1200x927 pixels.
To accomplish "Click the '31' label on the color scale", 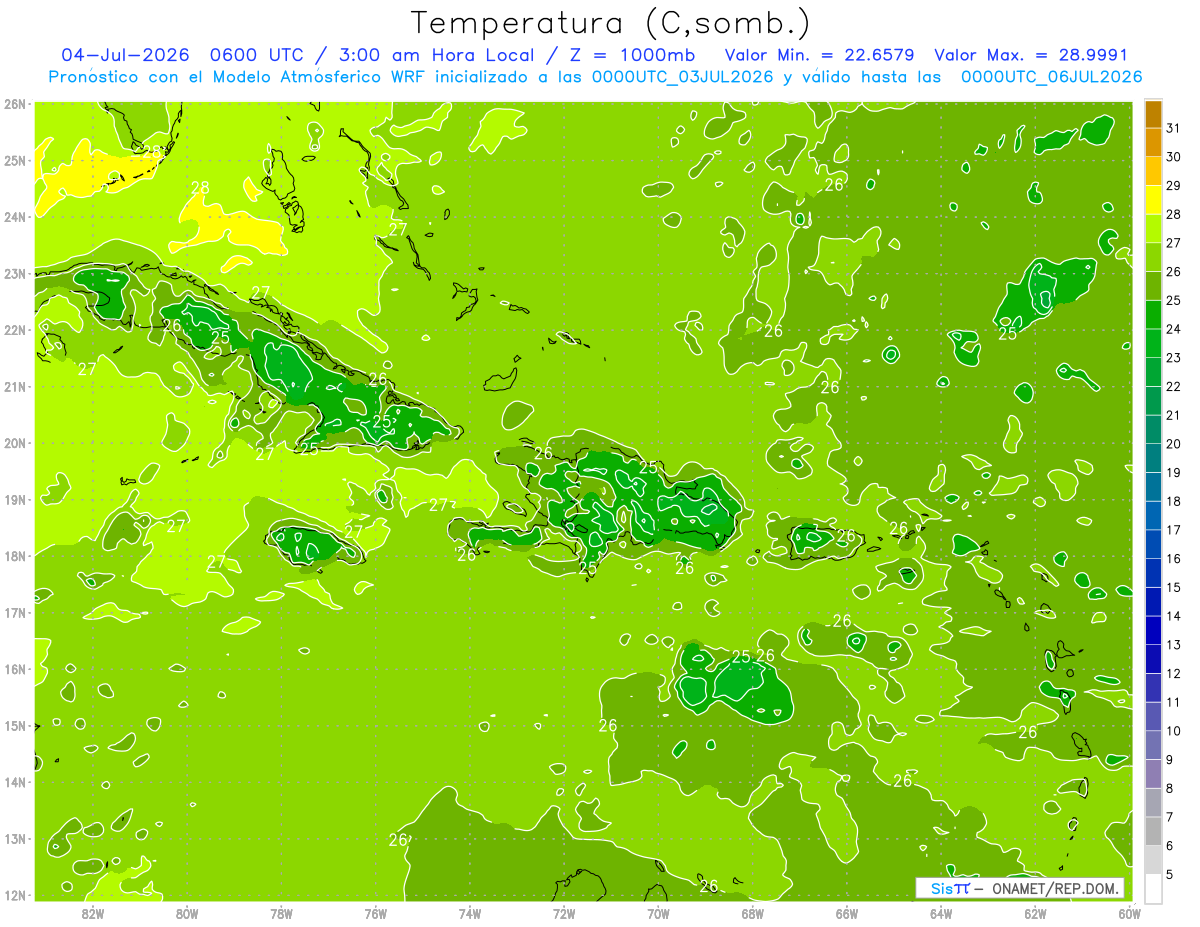I will (x=1174, y=128).
